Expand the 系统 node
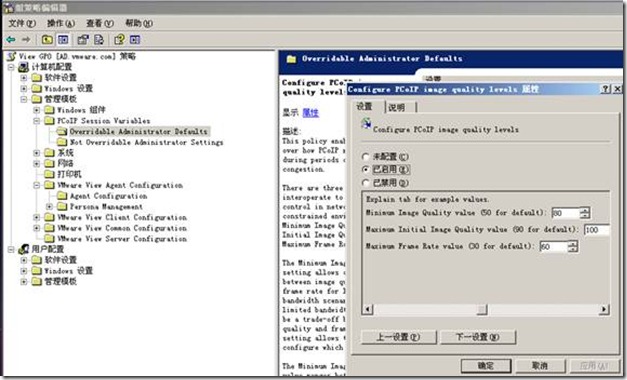This screenshot has height=380, width=627. [x=37, y=153]
